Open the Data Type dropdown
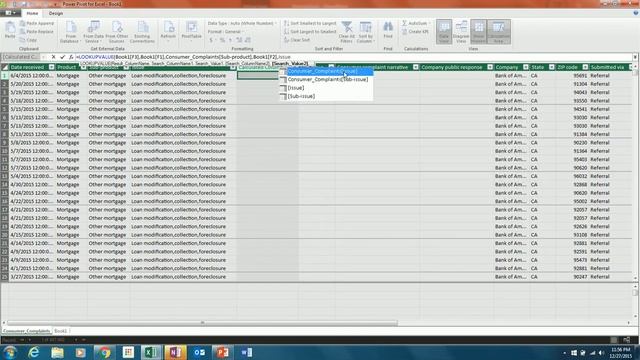 click(x=242, y=23)
